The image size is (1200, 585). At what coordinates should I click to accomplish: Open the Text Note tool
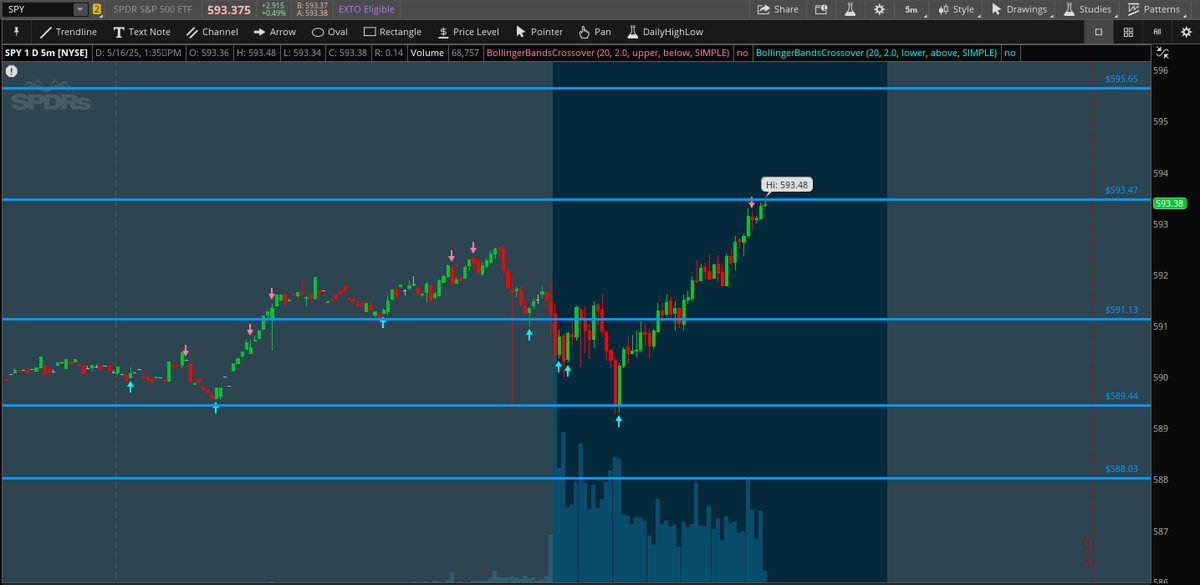pos(141,31)
